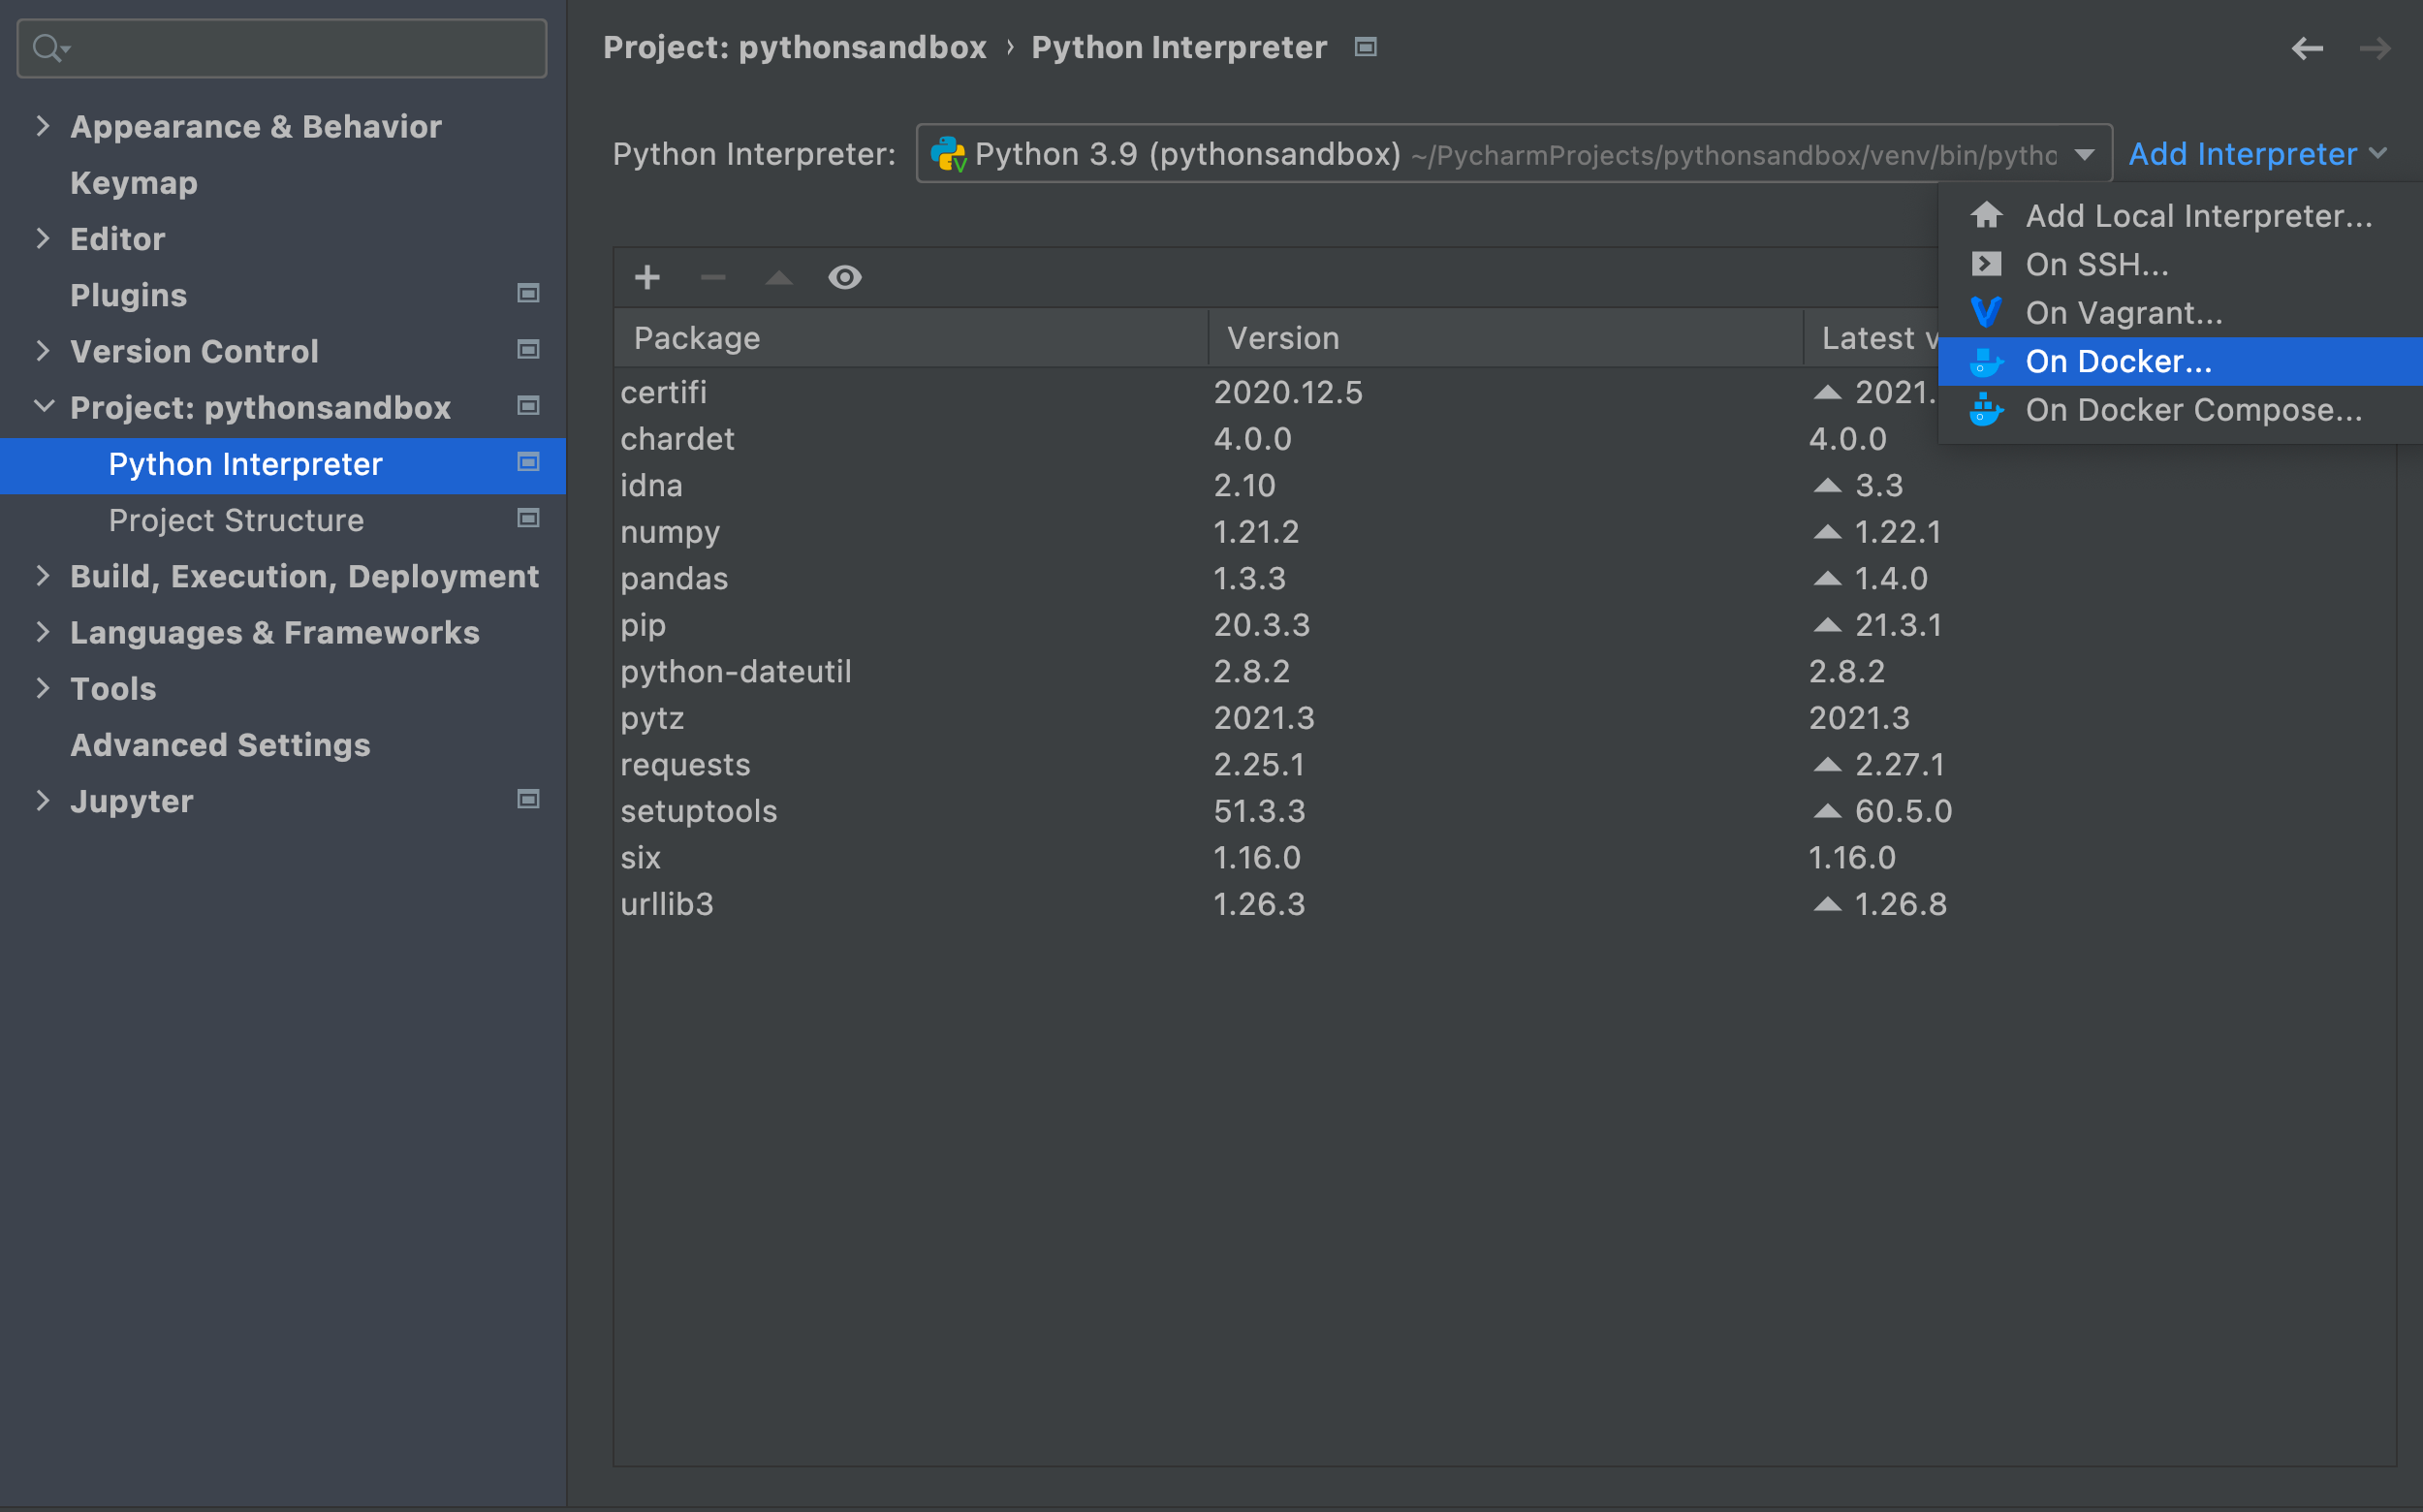Select the requests package row
Viewport: 2423px width, 1512px height.
[x=1505, y=764]
